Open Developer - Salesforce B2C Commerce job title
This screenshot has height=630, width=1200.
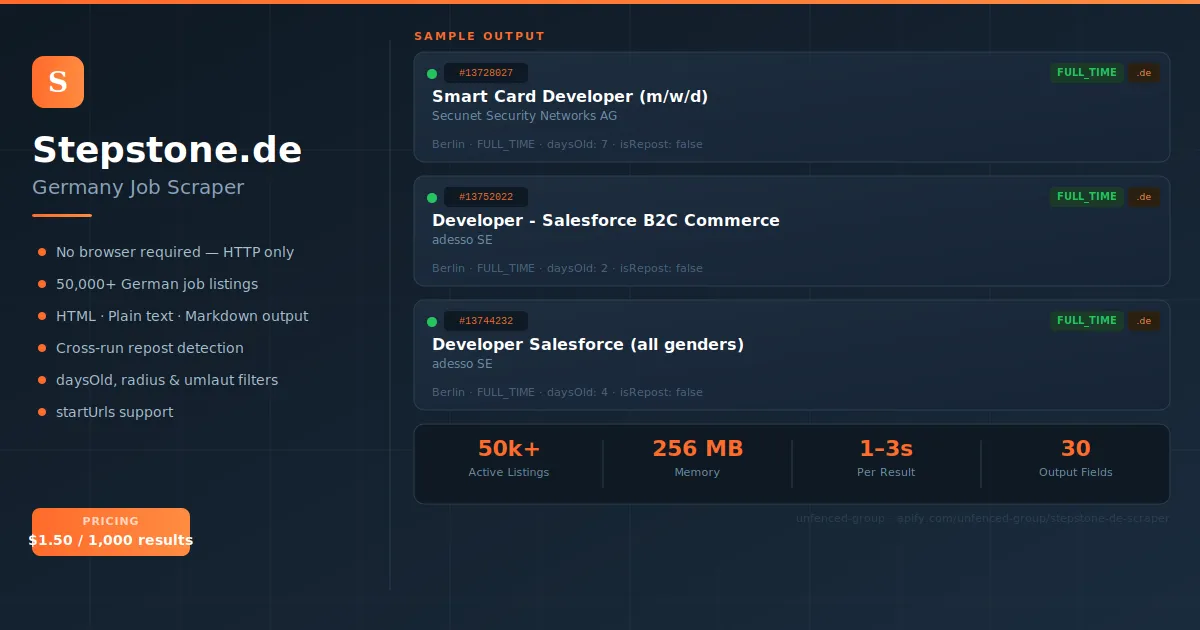(605, 221)
